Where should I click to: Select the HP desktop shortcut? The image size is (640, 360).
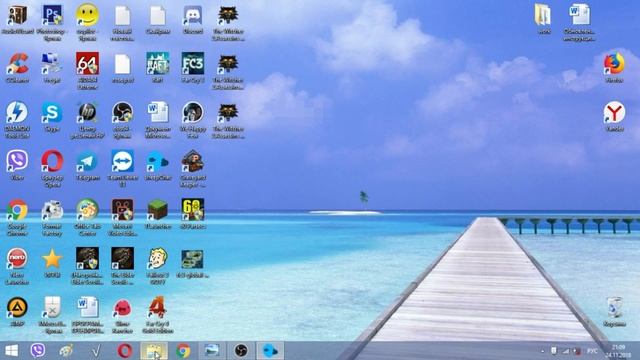coord(87,113)
